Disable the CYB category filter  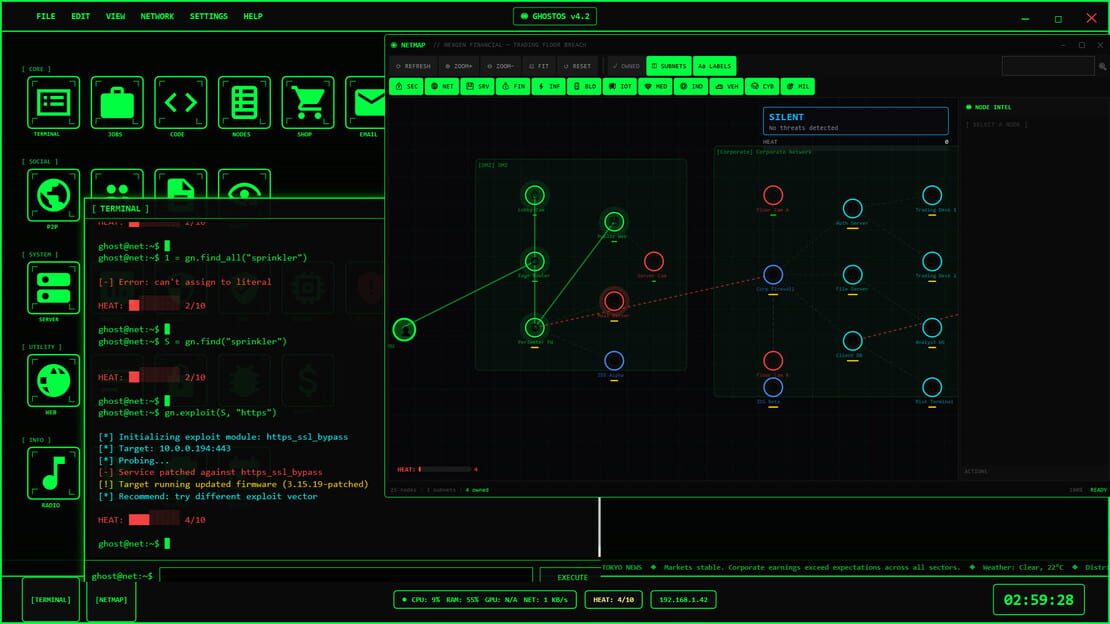click(x=762, y=86)
